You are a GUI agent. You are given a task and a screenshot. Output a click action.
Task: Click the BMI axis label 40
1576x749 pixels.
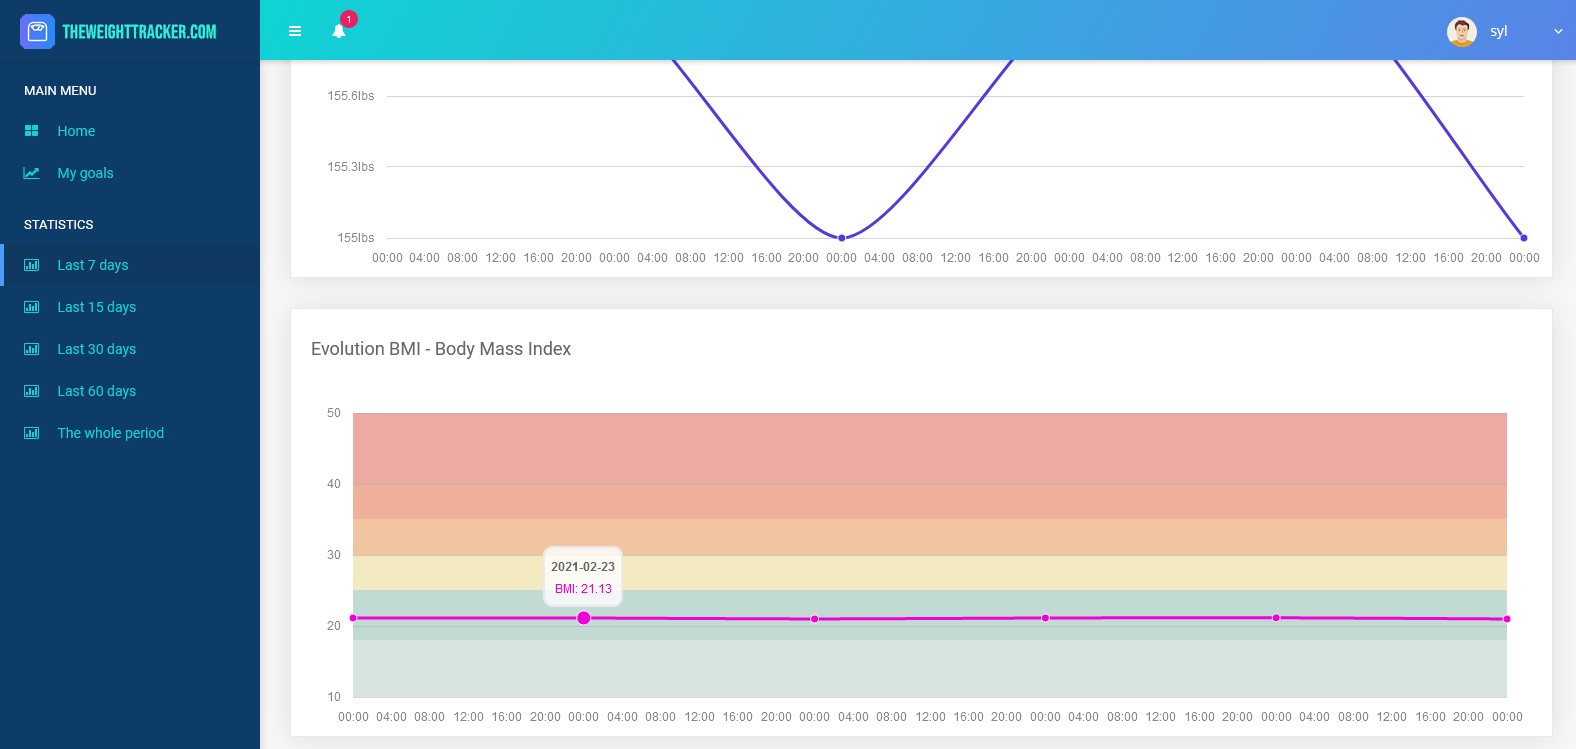(x=334, y=484)
